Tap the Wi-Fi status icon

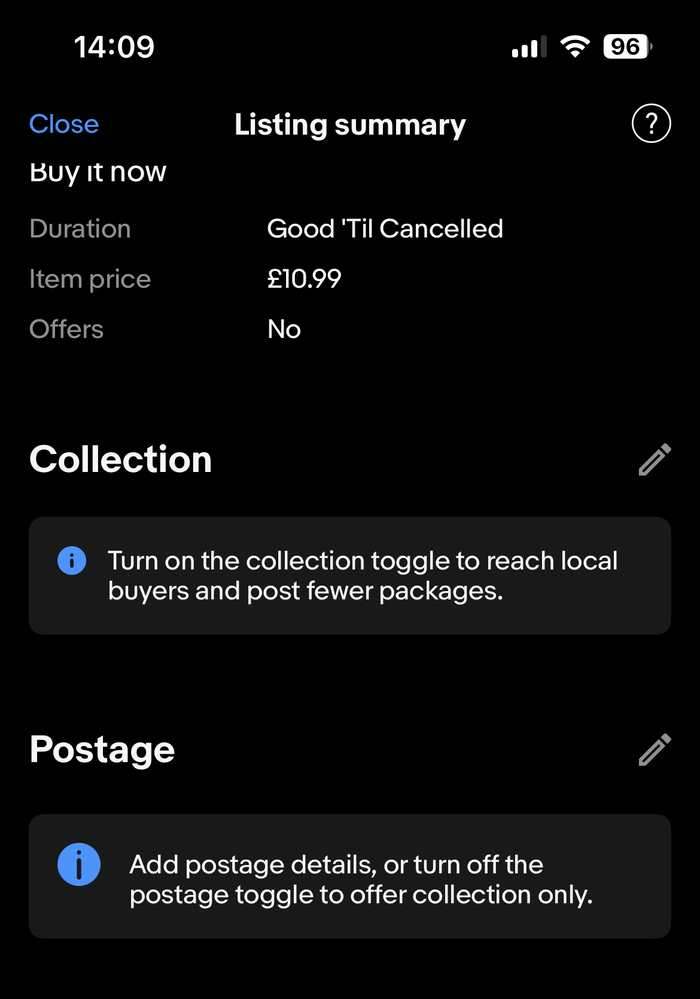click(x=575, y=47)
